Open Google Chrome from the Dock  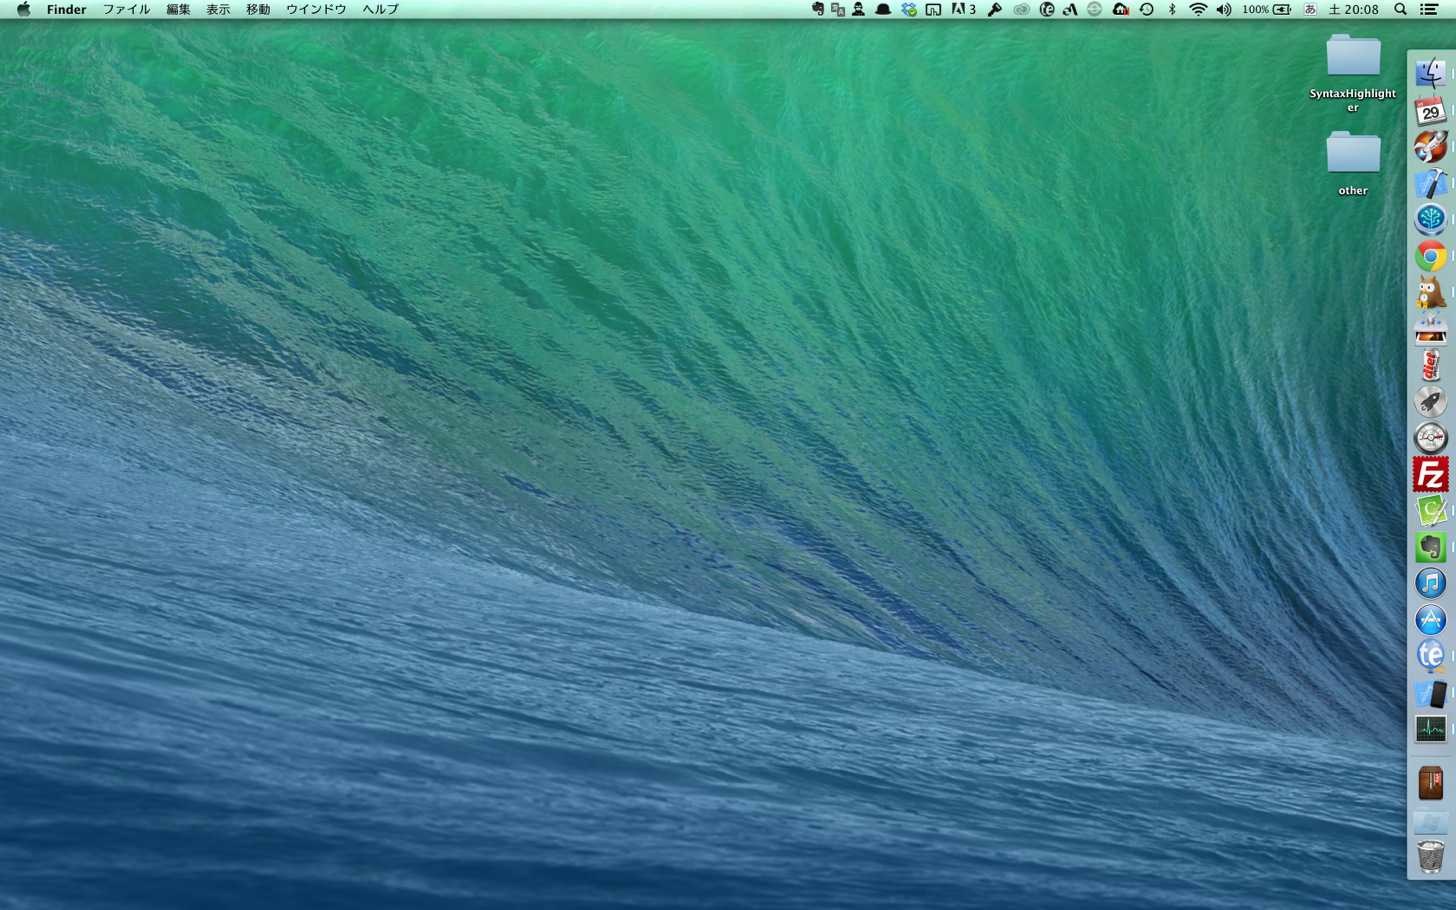[1430, 256]
